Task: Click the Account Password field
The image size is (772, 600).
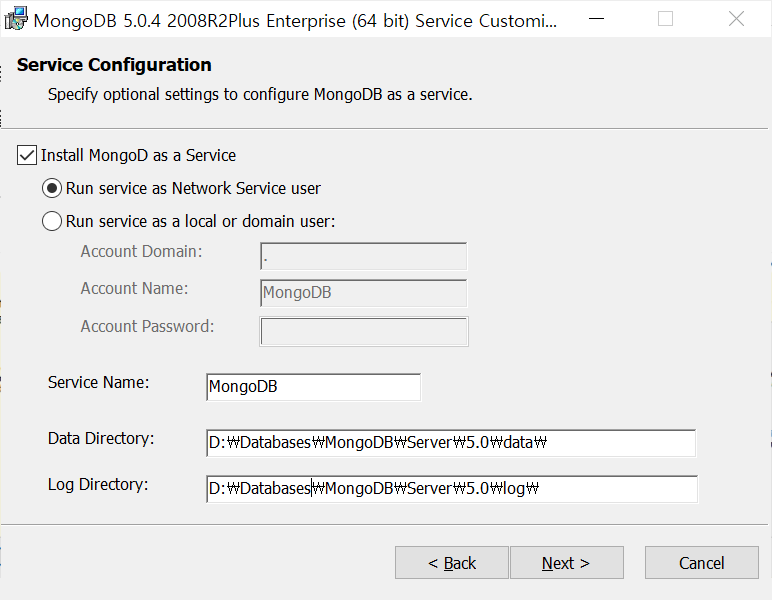Action: pyautogui.click(x=364, y=331)
